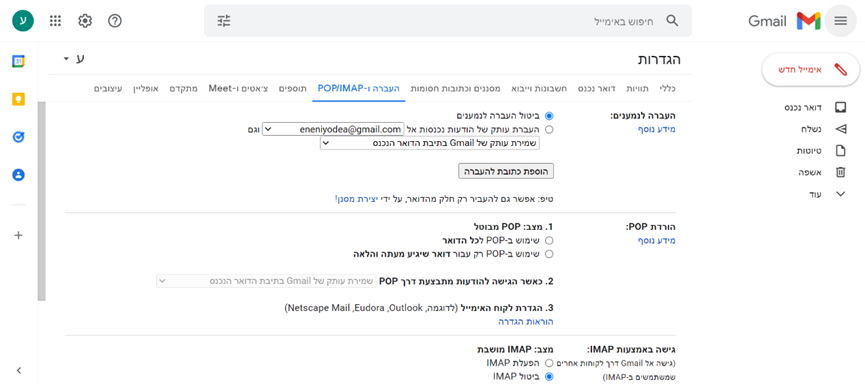Open the eneniyodea@gmail.com forwarding address dropdown
The image size is (865, 384).
coord(333,129)
